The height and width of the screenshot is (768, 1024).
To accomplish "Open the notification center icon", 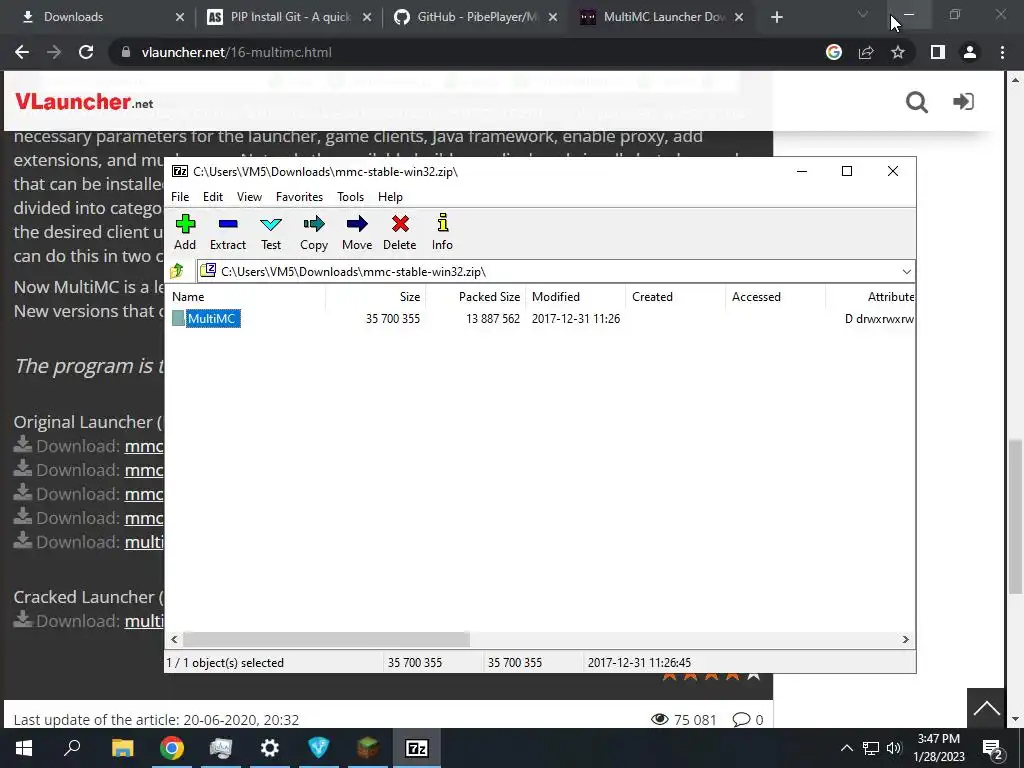I will click(993, 748).
